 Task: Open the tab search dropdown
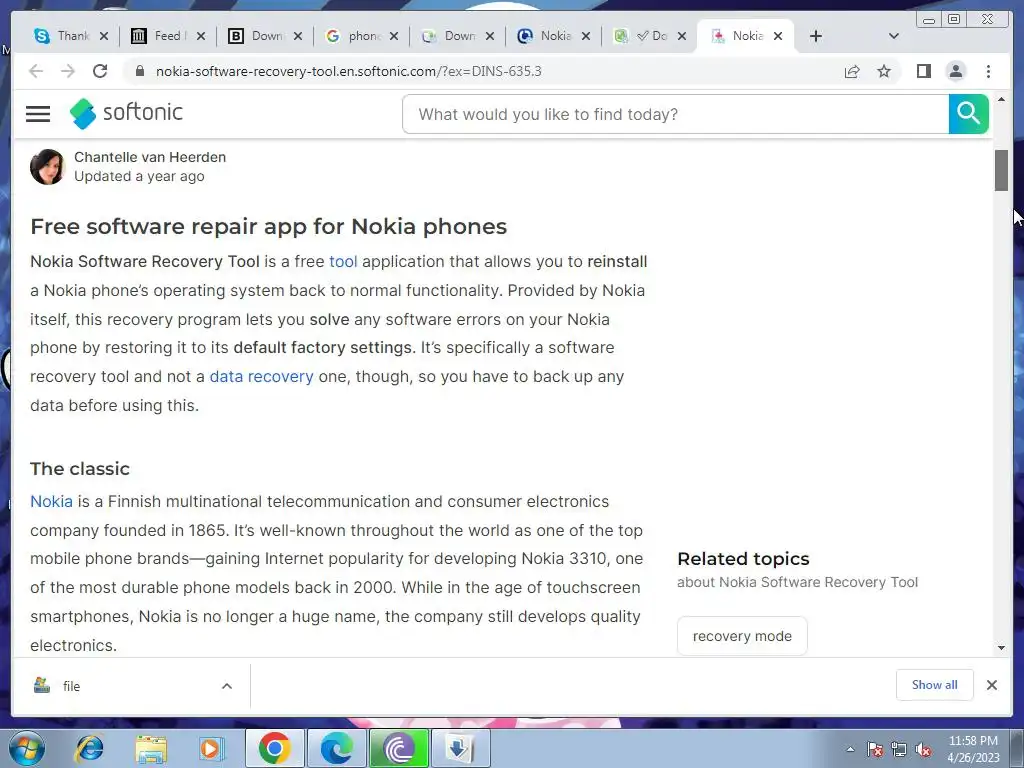point(894,36)
